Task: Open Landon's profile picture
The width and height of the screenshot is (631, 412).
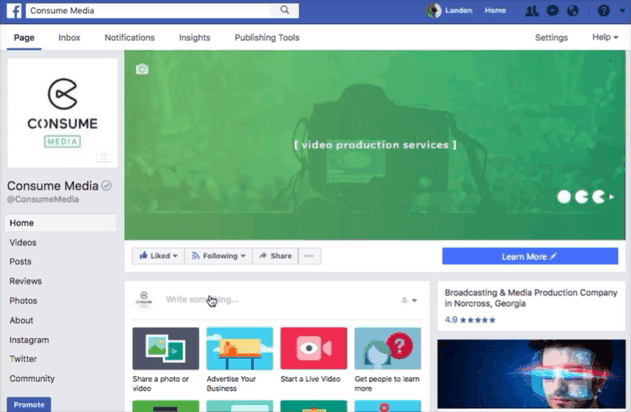Action: (x=433, y=10)
